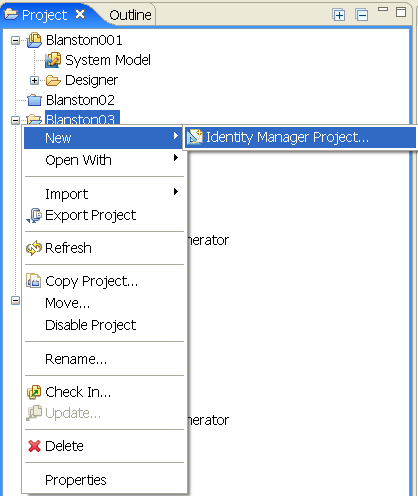Choose Export Project from the context menu

pos(103,215)
